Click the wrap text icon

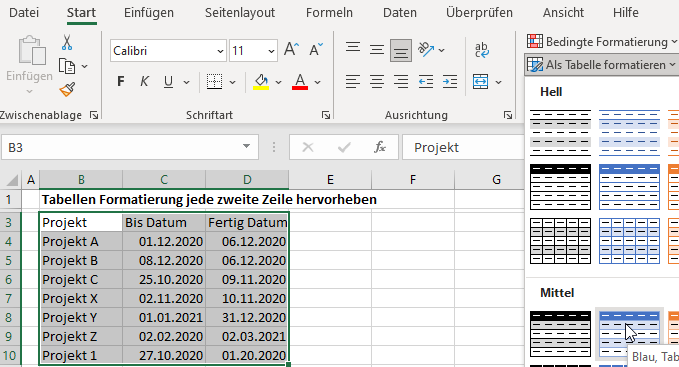coord(482,49)
